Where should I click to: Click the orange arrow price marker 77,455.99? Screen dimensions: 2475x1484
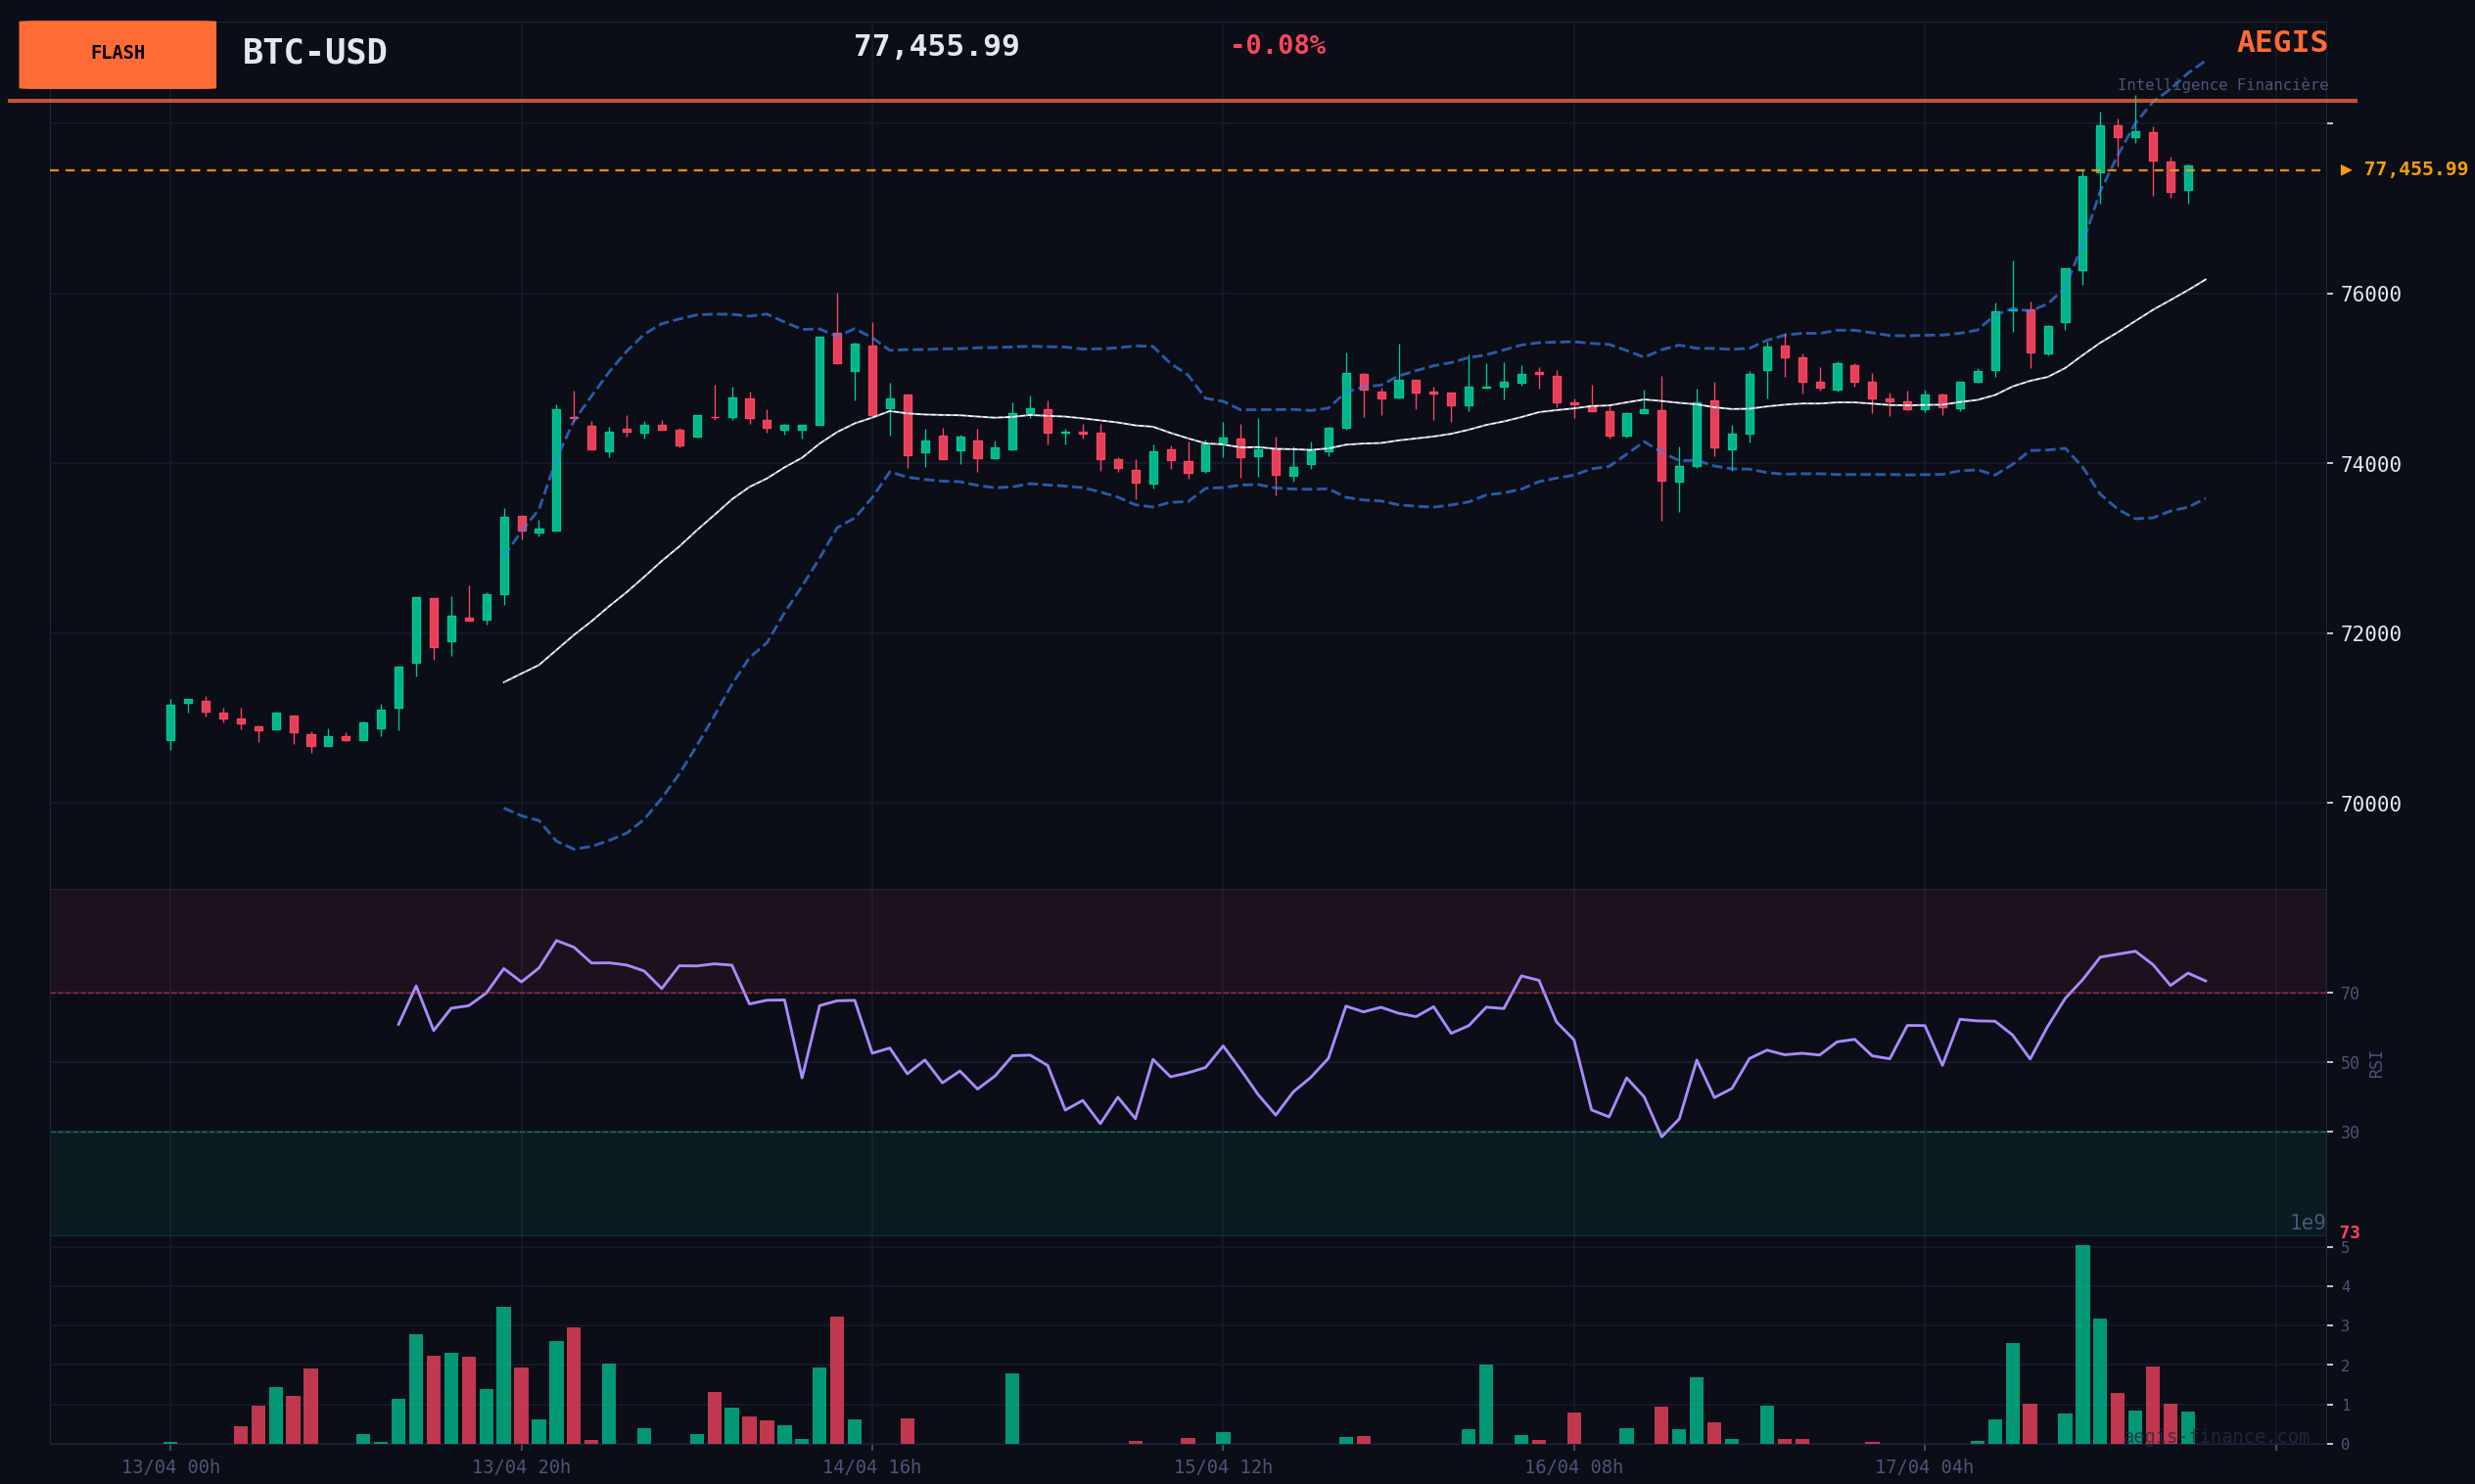2403,170
